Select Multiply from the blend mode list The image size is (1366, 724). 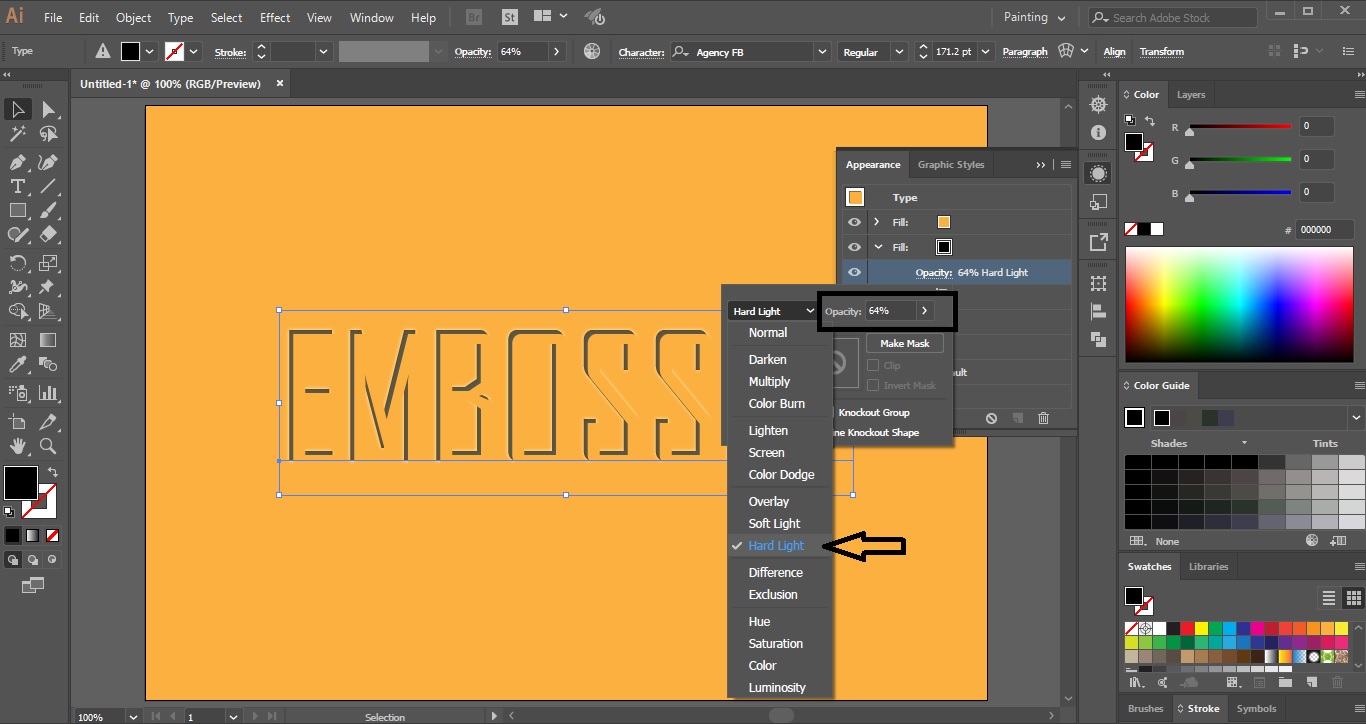(x=768, y=381)
